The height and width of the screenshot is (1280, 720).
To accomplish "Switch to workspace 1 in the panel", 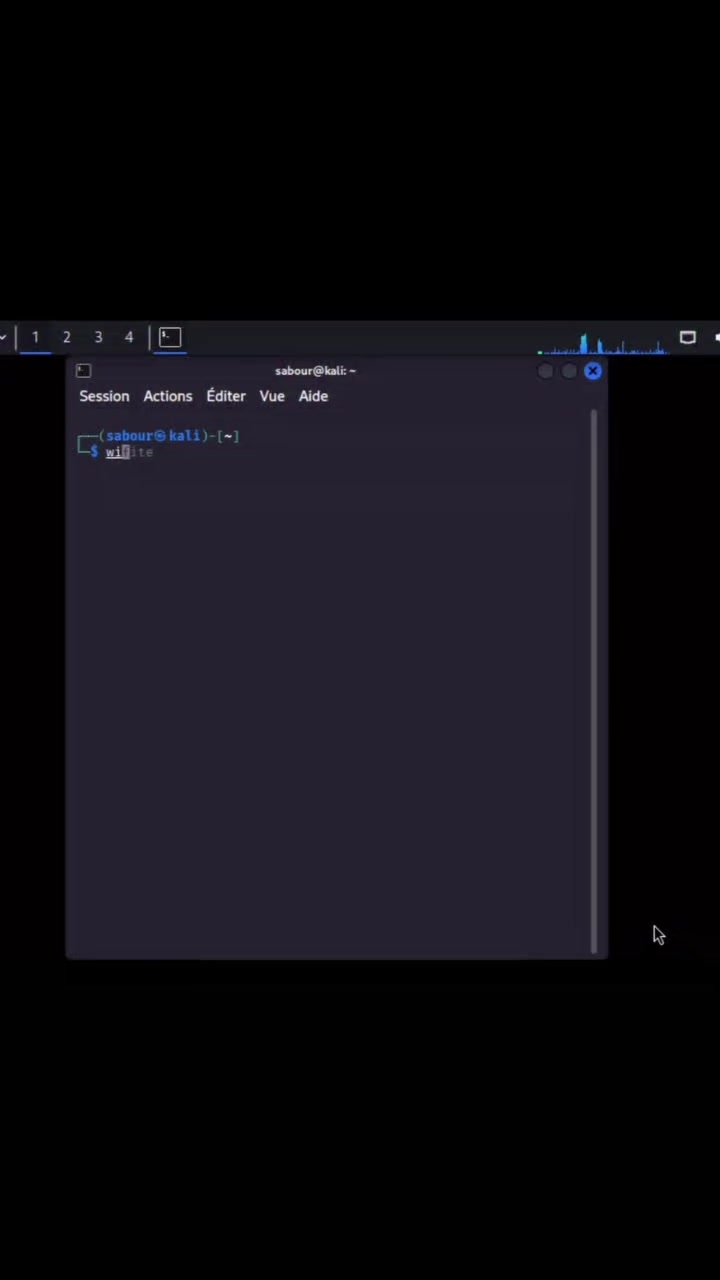I will (35, 337).
